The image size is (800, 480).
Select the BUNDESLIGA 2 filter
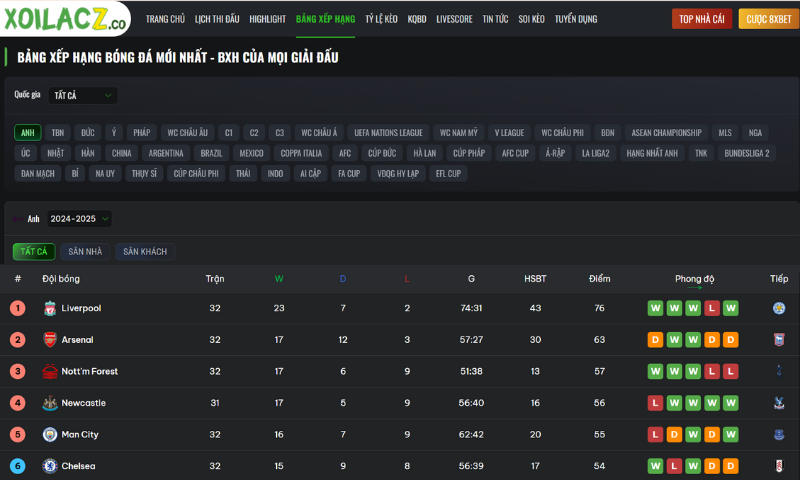pyautogui.click(x=747, y=153)
